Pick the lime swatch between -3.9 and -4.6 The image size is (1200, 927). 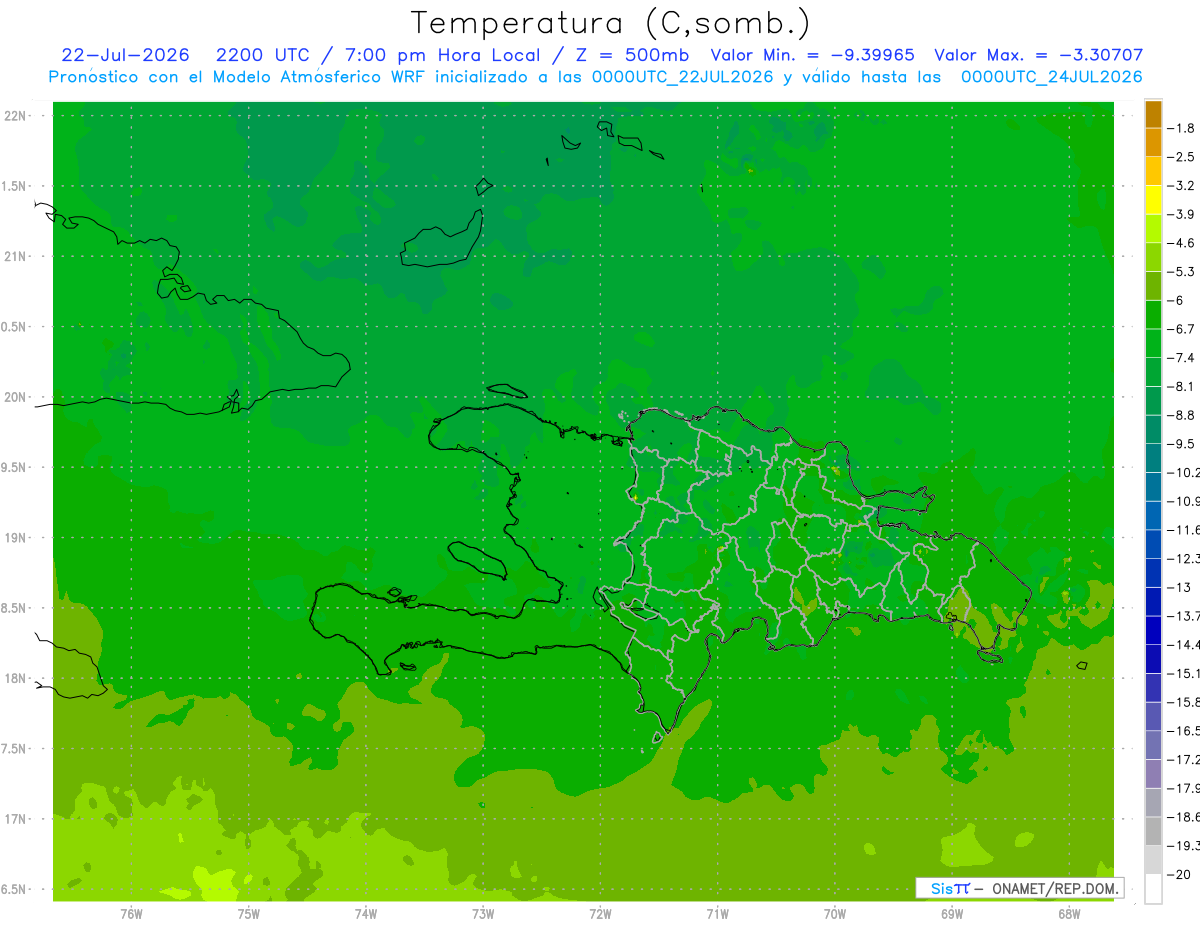click(x=1154, y=228)
